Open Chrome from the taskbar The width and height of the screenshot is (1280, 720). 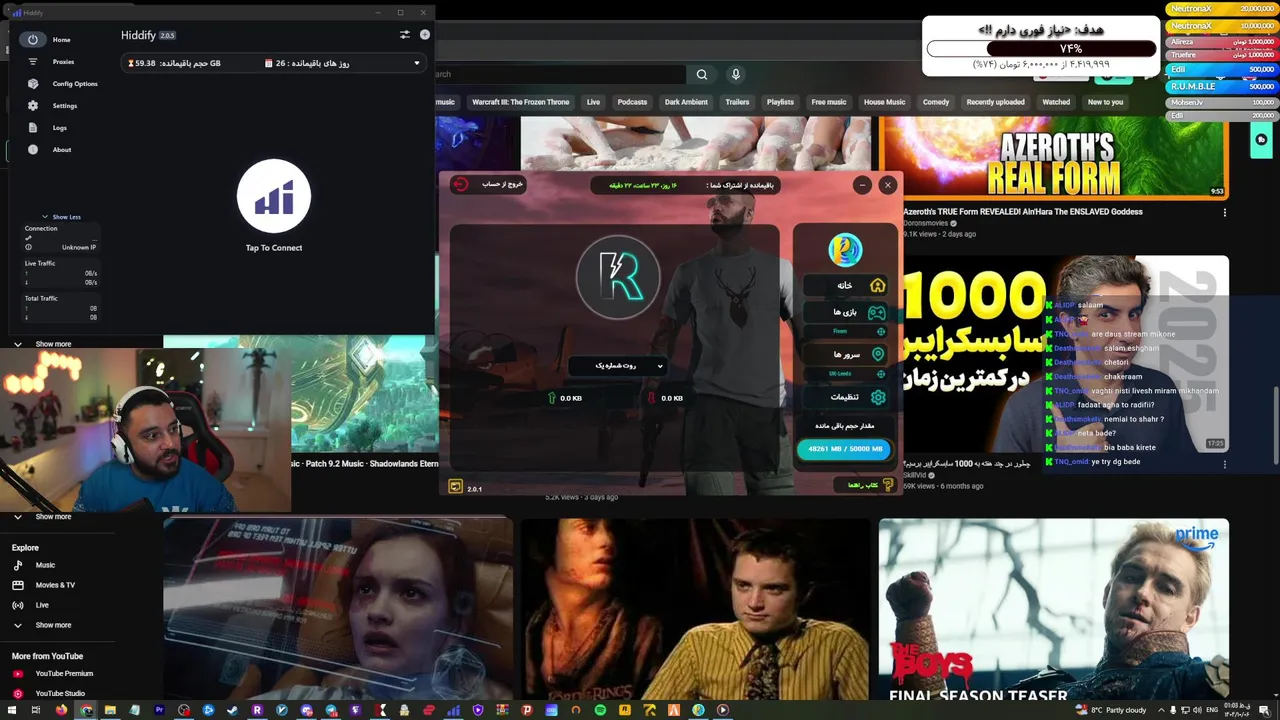coord(87,710)
